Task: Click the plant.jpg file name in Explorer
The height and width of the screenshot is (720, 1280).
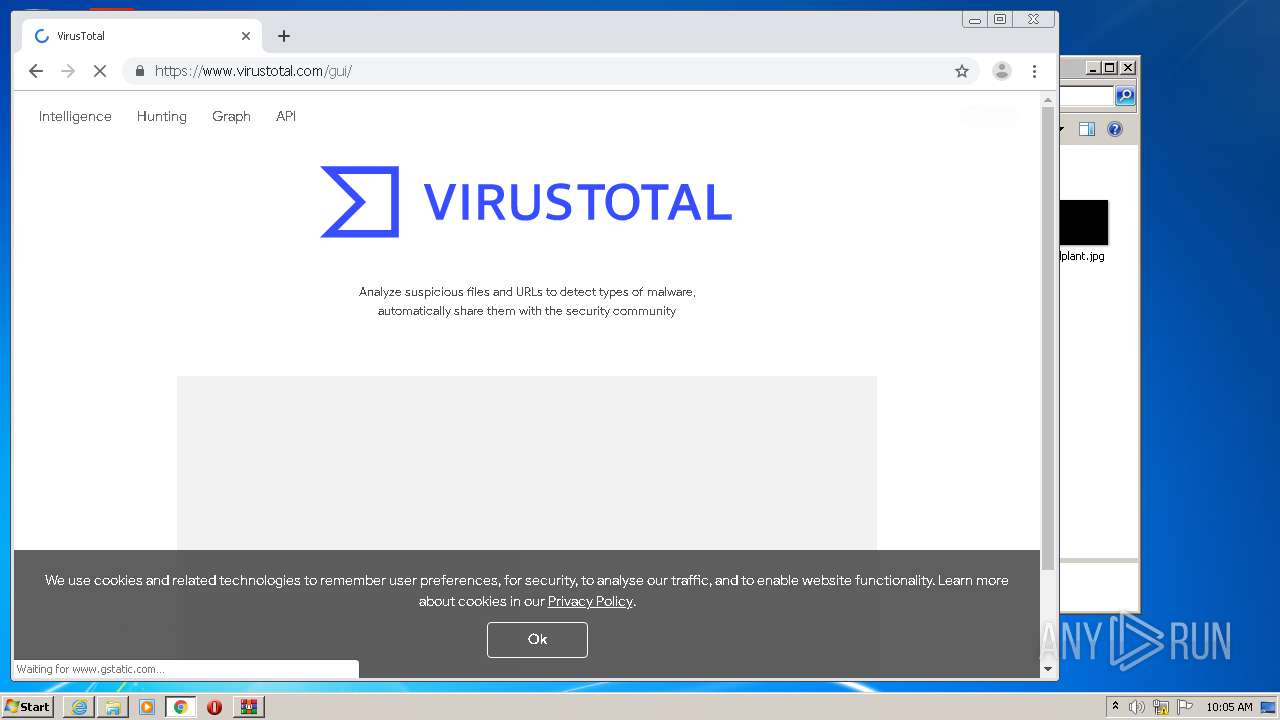Action: 1083,256
